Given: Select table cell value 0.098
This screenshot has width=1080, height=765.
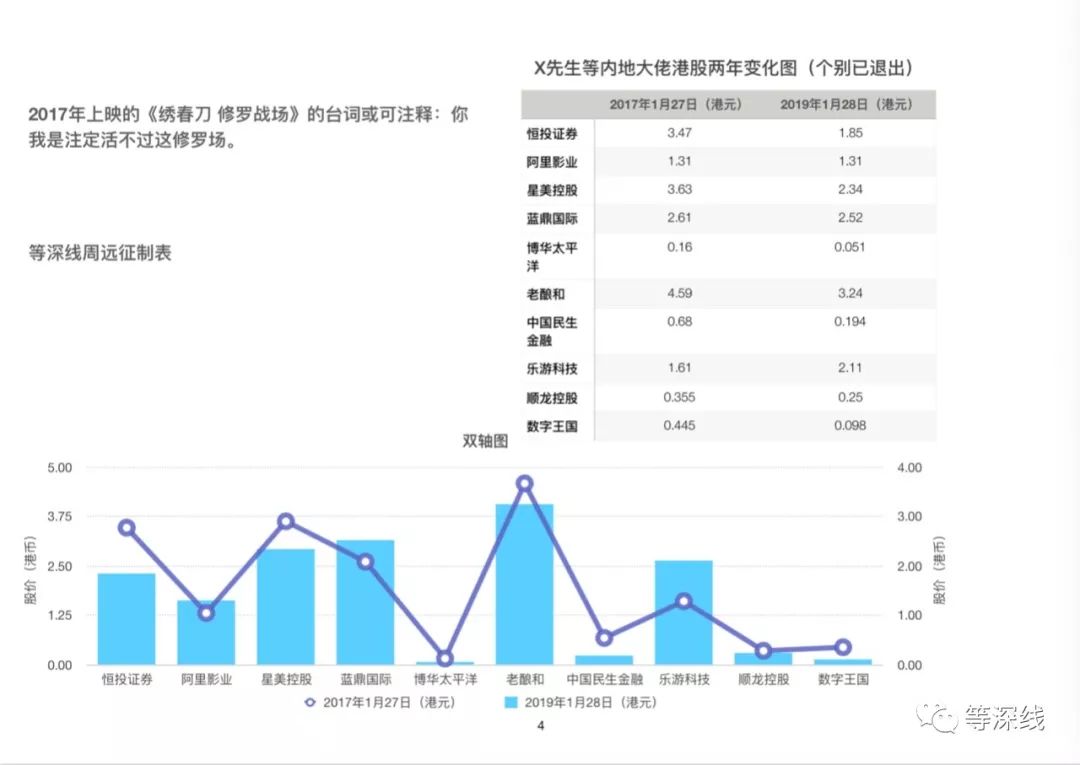Looking at the screenshot, I should point(850,426).
